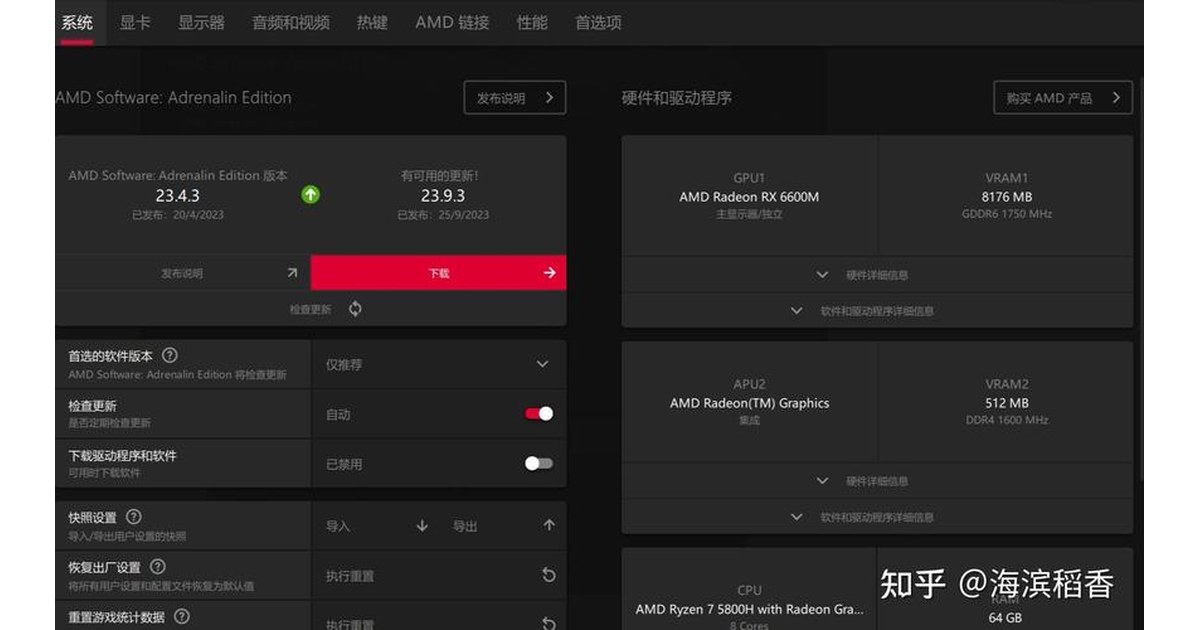Select the AMD Ryzen 7 5800H CPU text
1200x630 pixels.
pyautogui.click(x=749, y=609)
